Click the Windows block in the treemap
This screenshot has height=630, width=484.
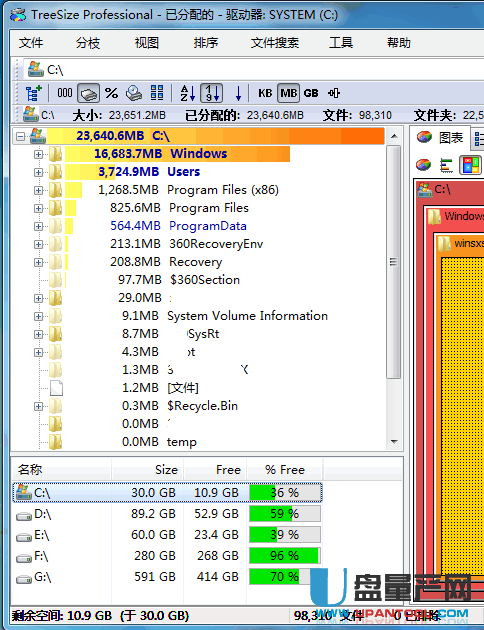click(456, 216)
